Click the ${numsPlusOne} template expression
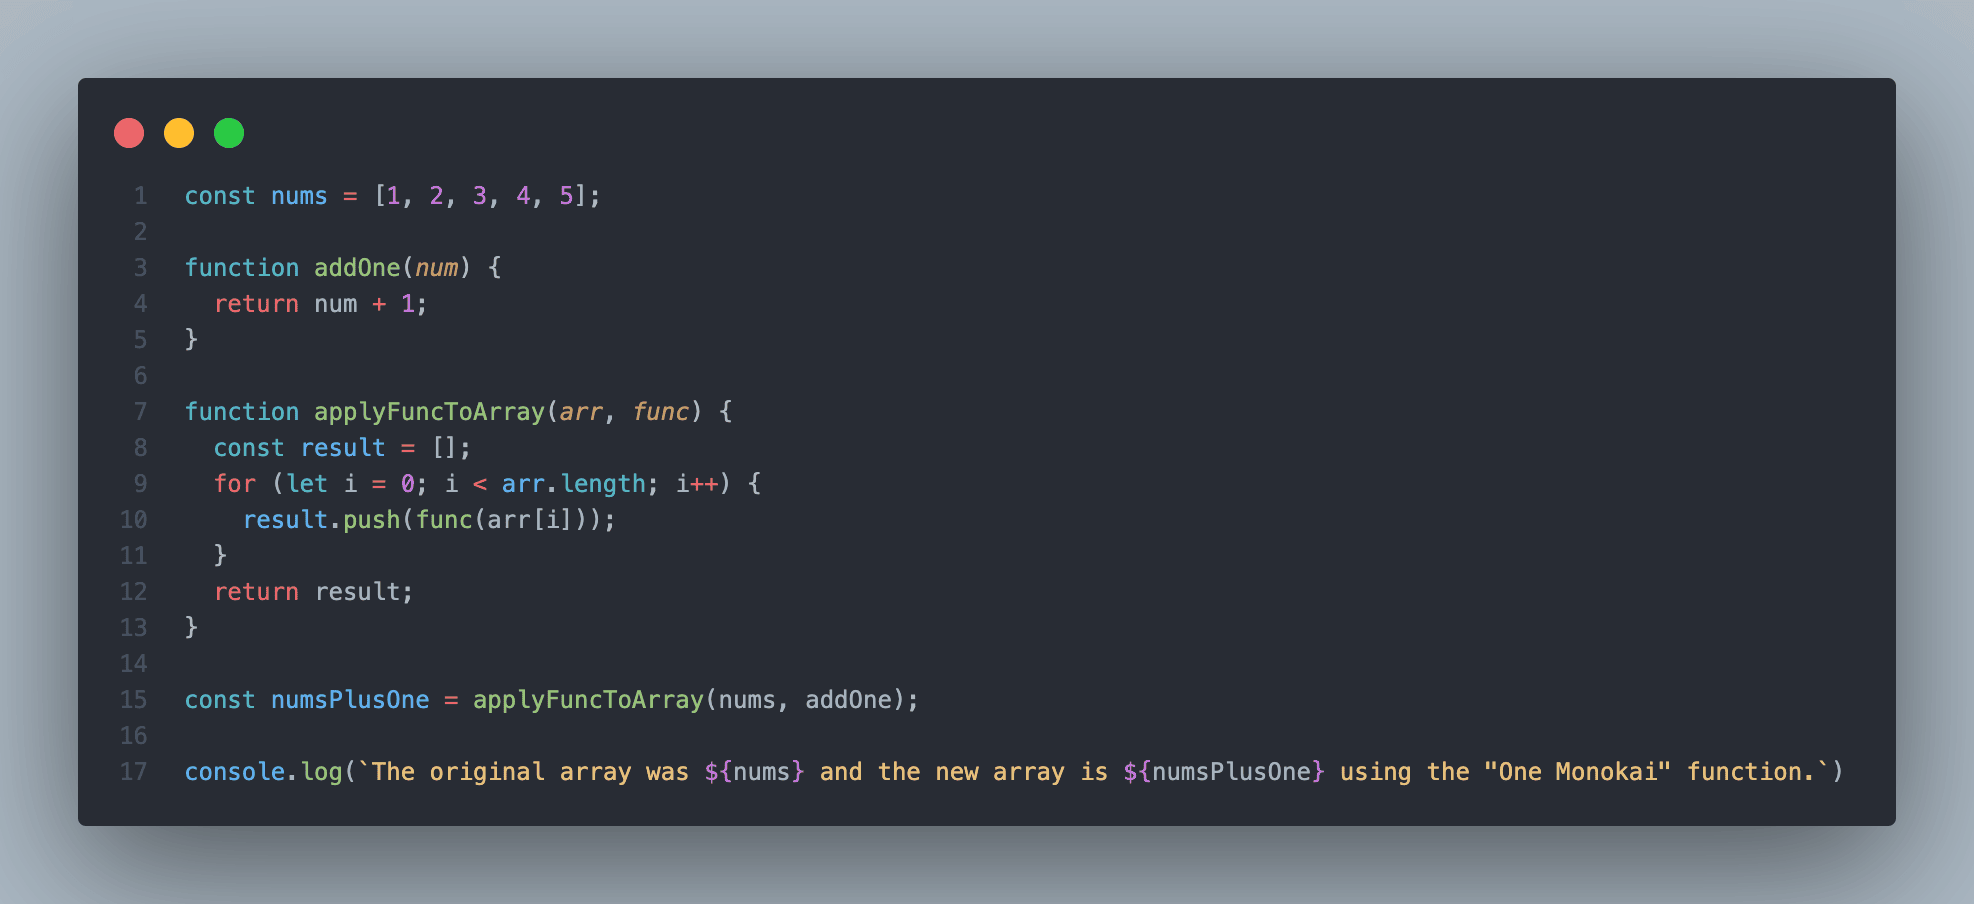 click(x=1224, y=772)
